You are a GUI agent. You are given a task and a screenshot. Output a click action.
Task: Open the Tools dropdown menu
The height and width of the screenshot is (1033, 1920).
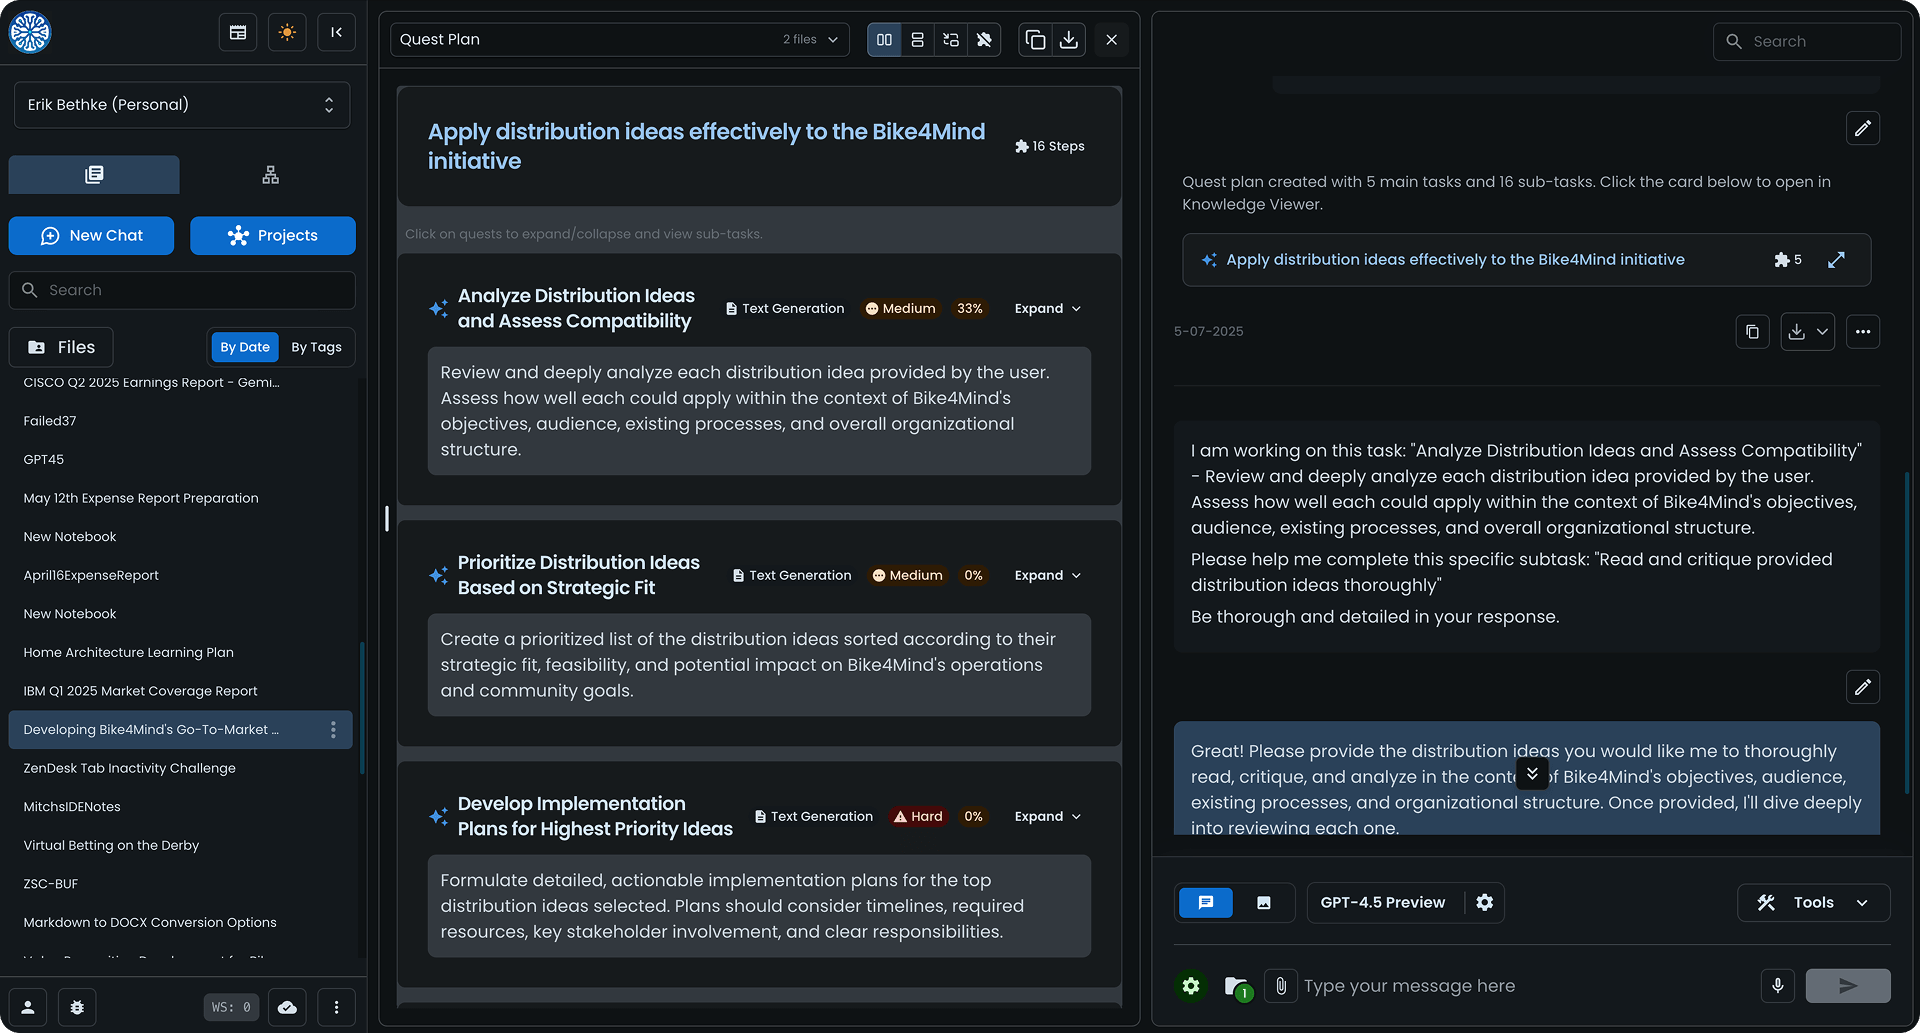(1813, 903)
